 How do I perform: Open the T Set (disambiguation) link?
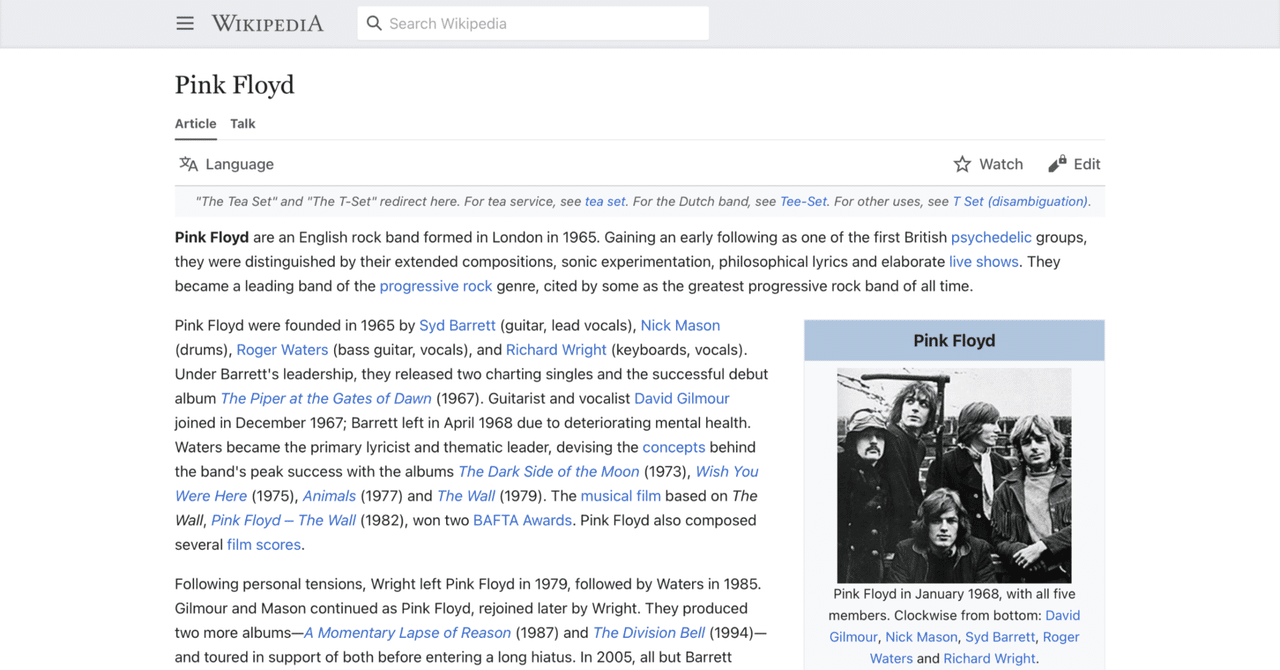coord(1020,201)
